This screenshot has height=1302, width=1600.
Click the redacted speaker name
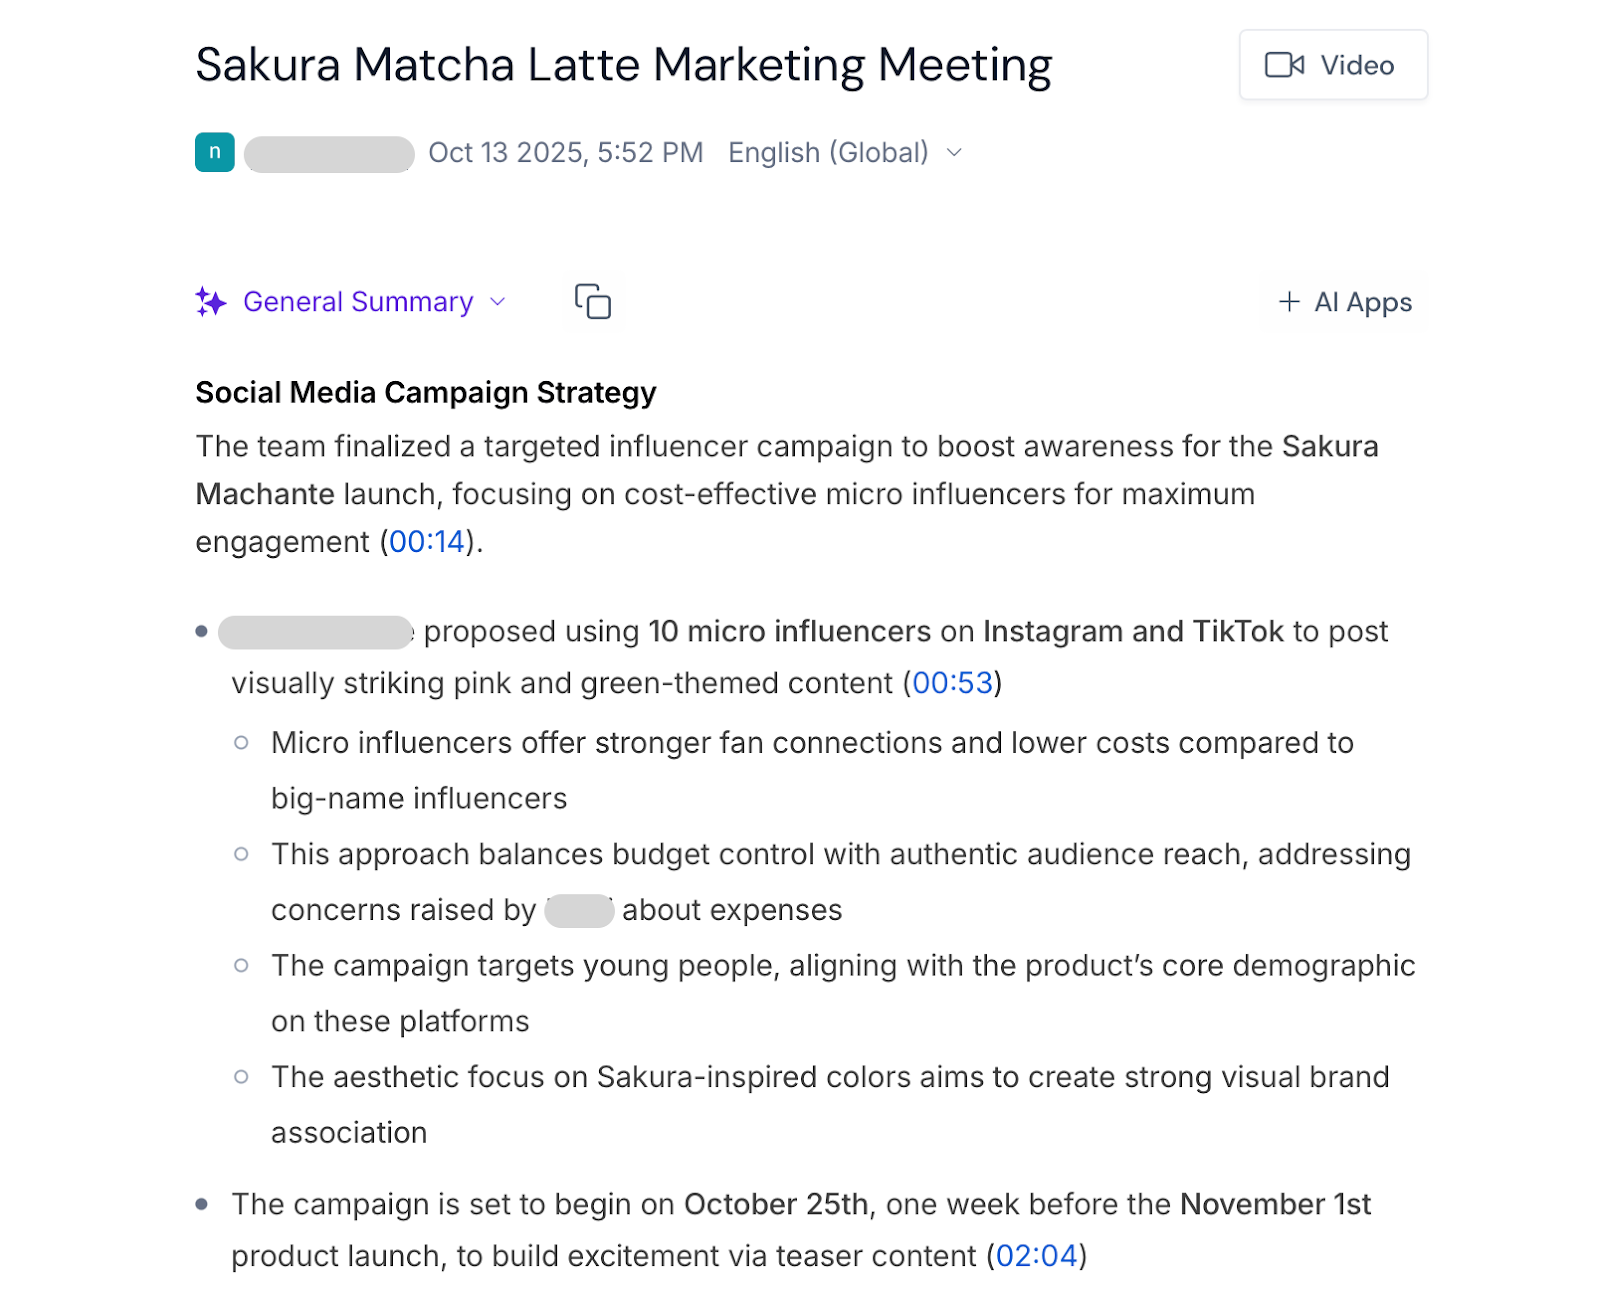pyautogui.click(x=313, y=631)
